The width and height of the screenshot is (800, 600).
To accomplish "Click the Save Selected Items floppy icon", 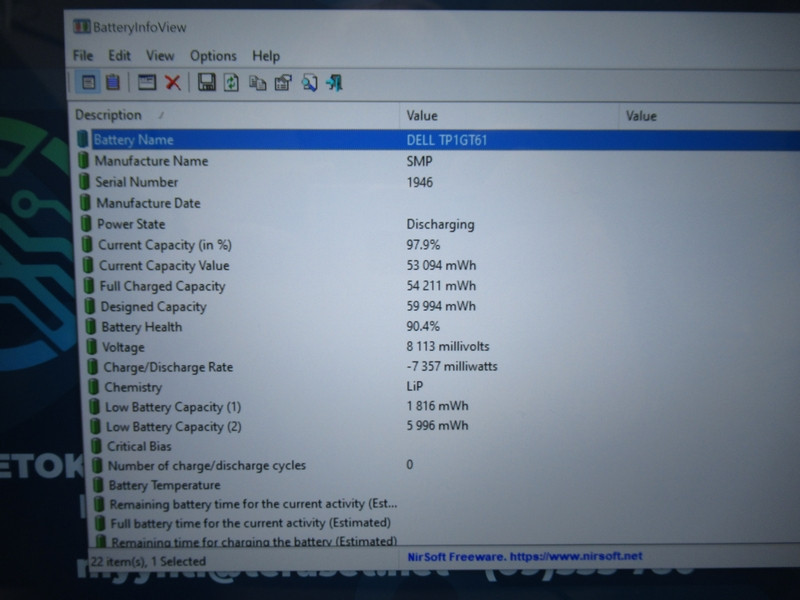I will (x=206, y=82).
